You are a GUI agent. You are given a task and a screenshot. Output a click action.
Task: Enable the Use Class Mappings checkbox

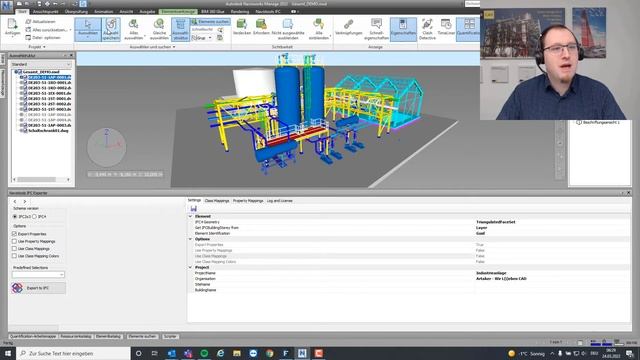(15, 249)
